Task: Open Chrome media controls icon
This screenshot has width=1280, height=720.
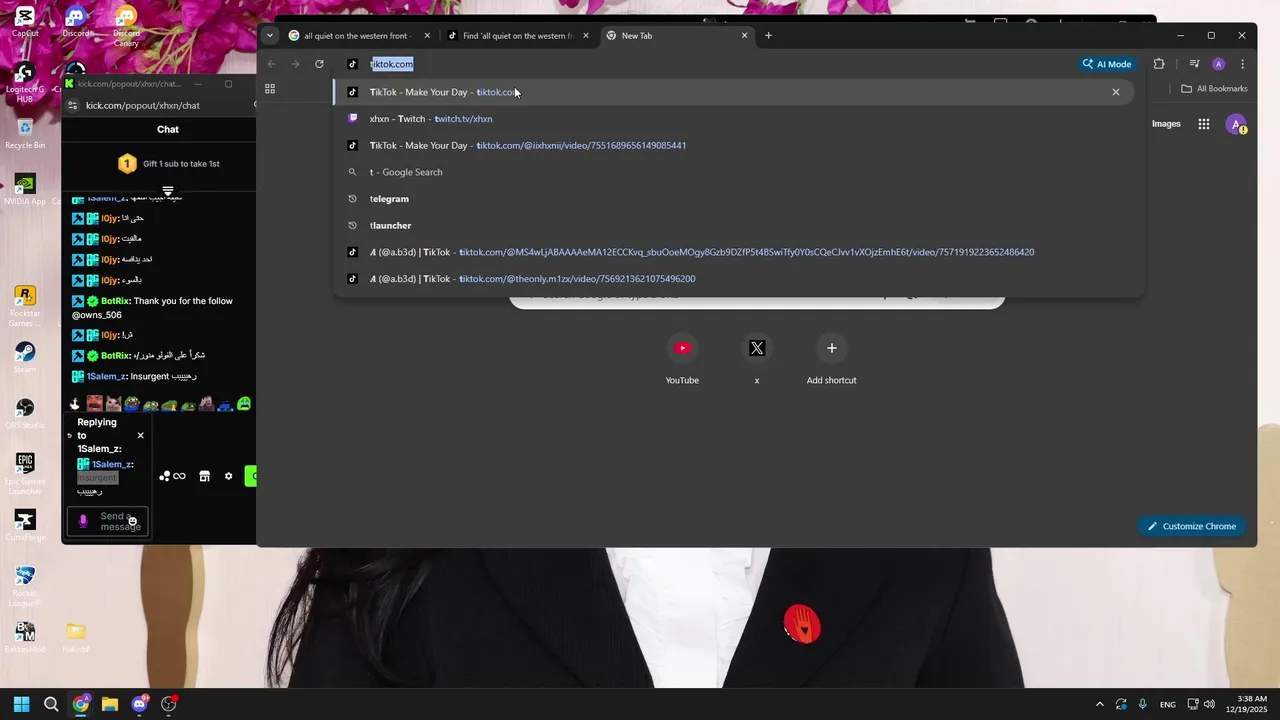Action: [1194, 64]
